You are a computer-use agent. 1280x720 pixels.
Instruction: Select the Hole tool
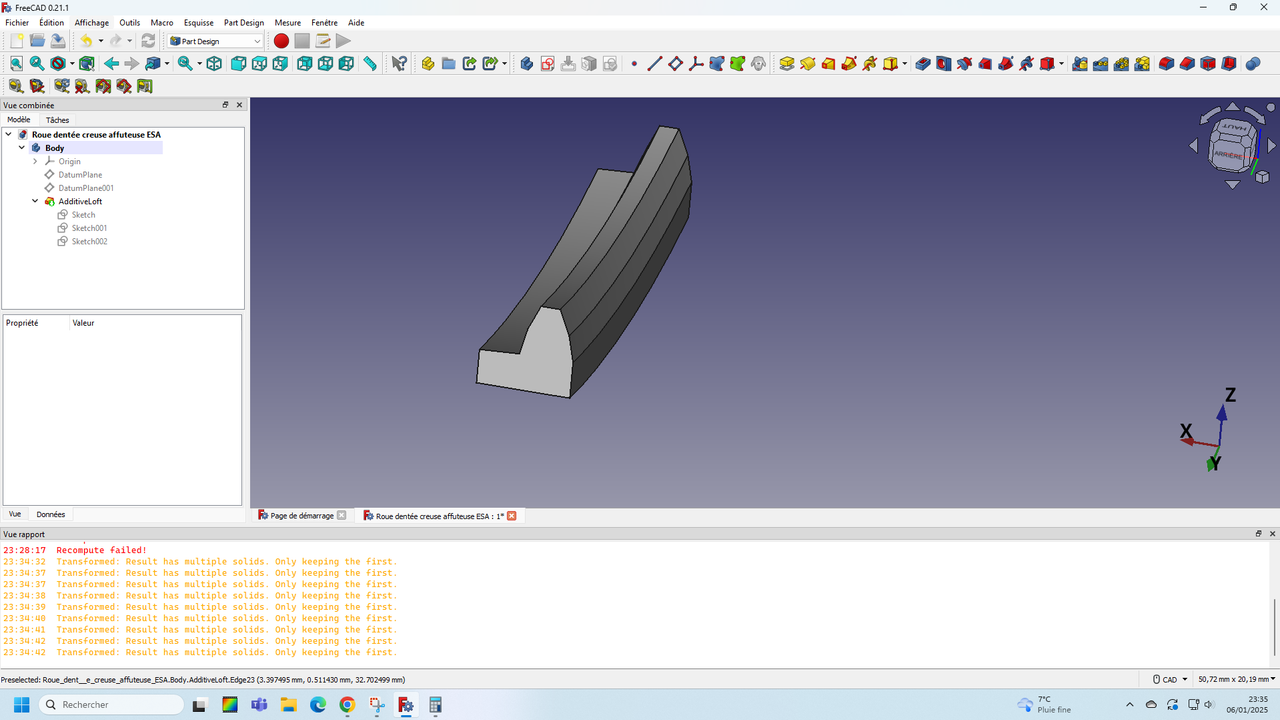[944, 64]
